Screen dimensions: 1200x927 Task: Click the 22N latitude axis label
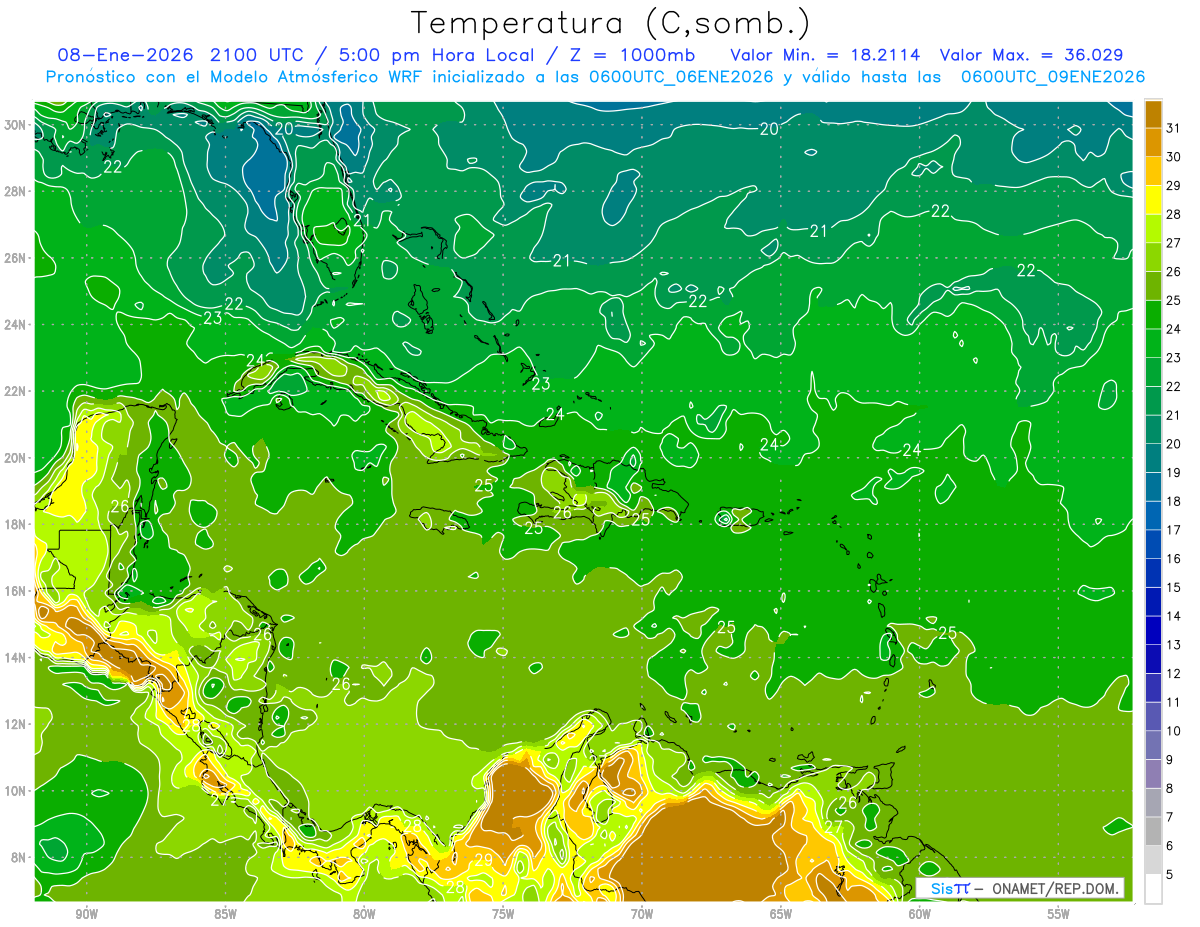click(16, 391)
